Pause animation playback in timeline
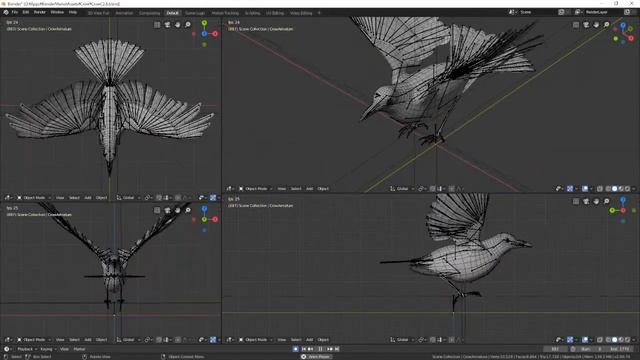The height and width of the screenshot is (360, 640). [x=320, y=349]
